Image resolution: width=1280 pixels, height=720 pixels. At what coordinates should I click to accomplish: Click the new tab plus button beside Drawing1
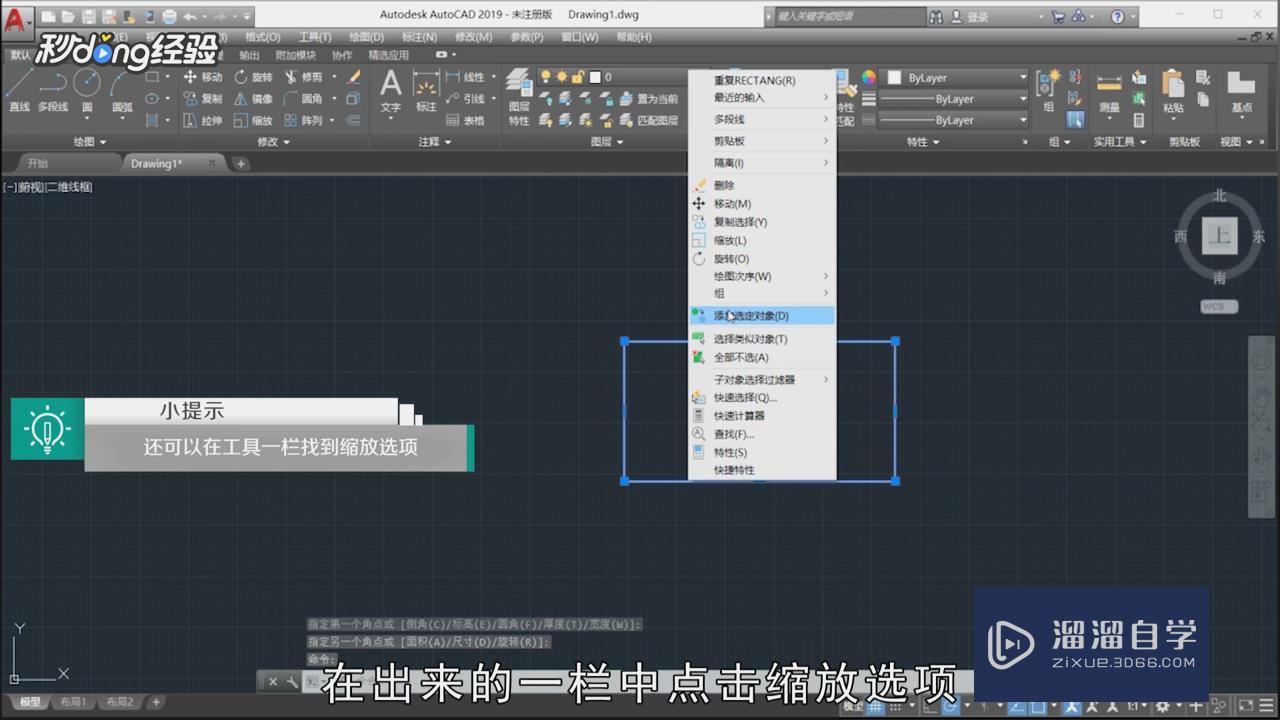point(241,163)
